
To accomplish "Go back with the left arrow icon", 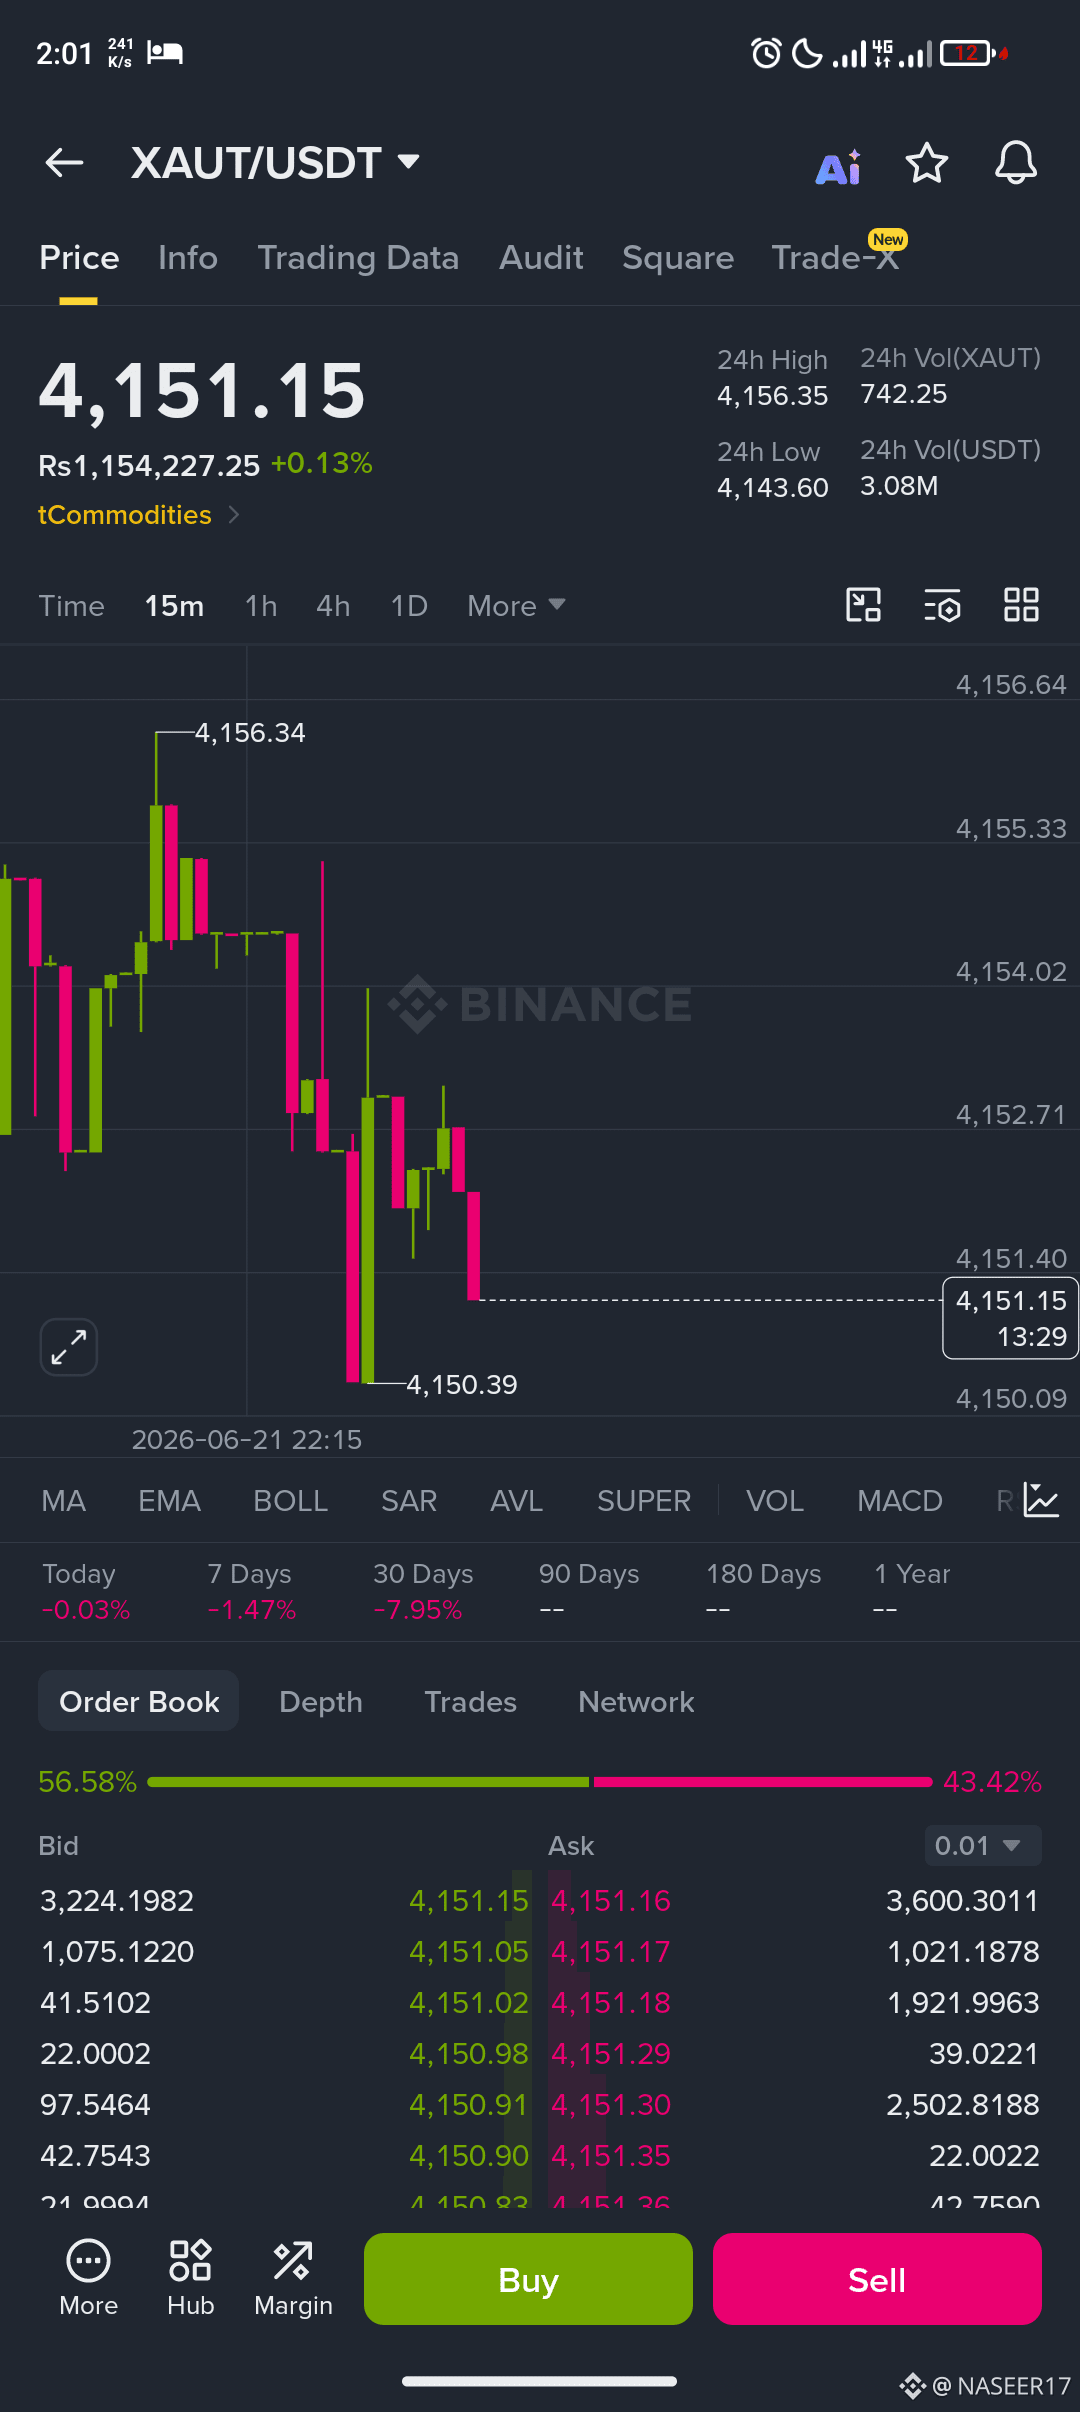I will point(64,162).
